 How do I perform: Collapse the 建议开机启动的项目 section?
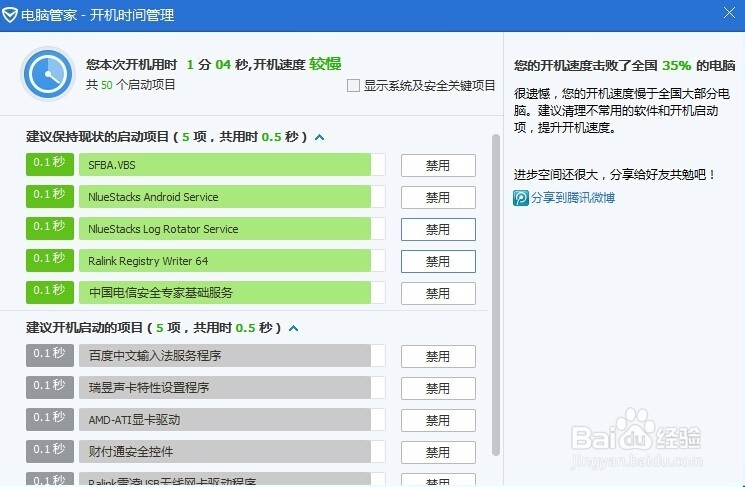pos(294,328)
